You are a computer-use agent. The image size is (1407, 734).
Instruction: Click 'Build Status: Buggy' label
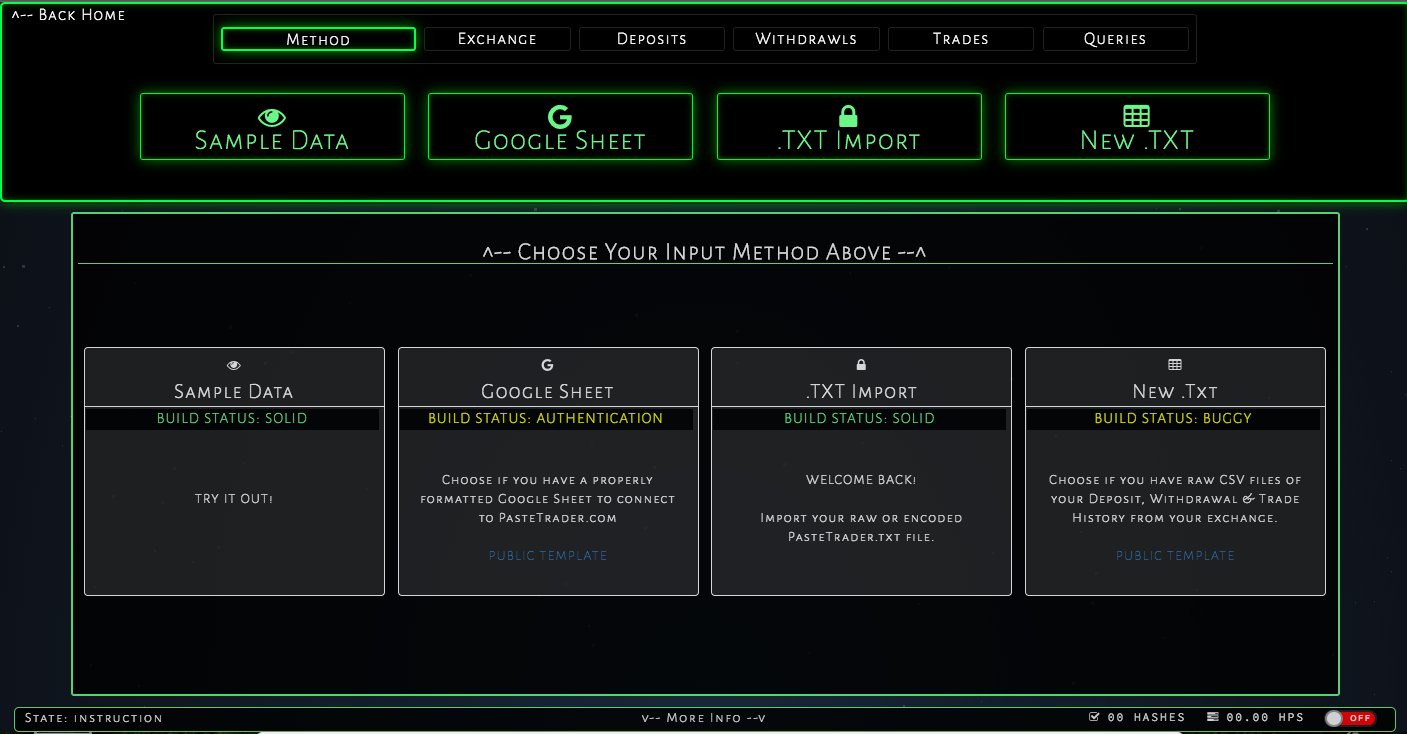[x=1173, y=419]
